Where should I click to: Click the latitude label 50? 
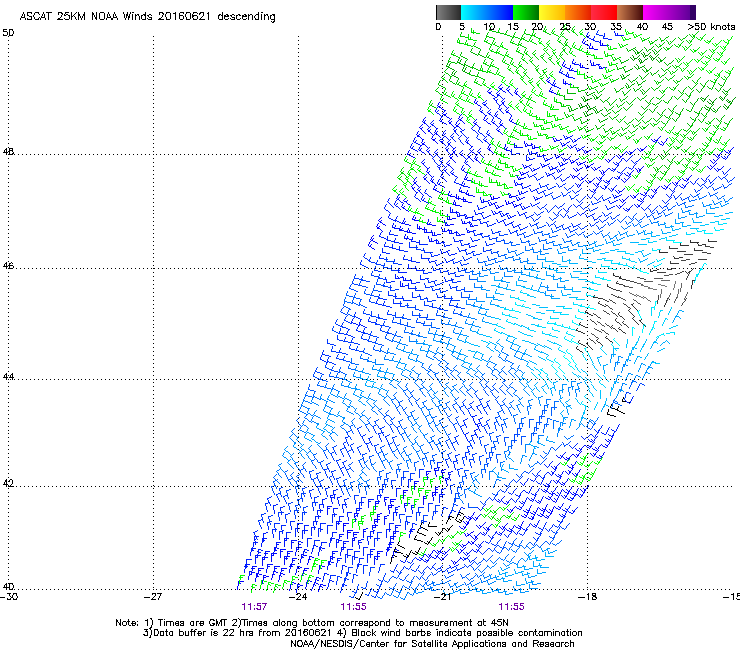pos(8,33)
